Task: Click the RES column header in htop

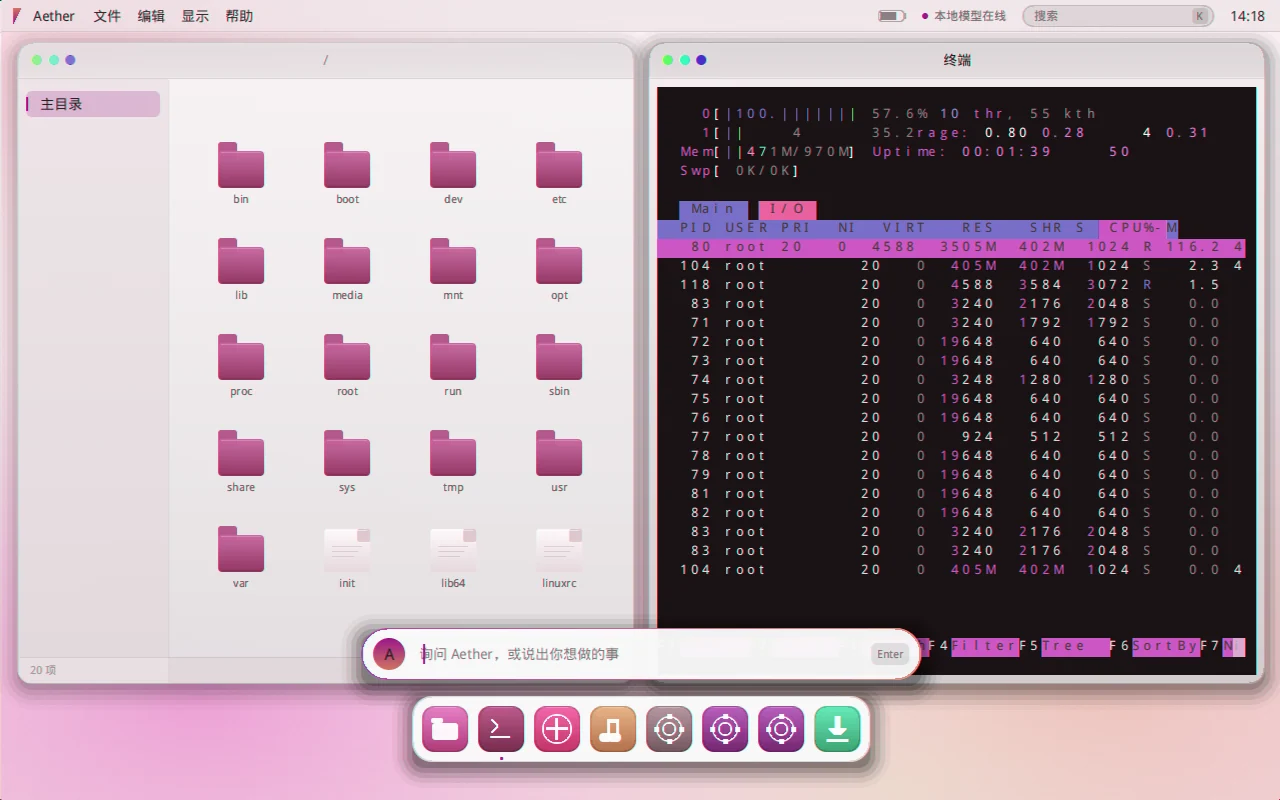Action: pyautogui.click(x=978, y=228)
